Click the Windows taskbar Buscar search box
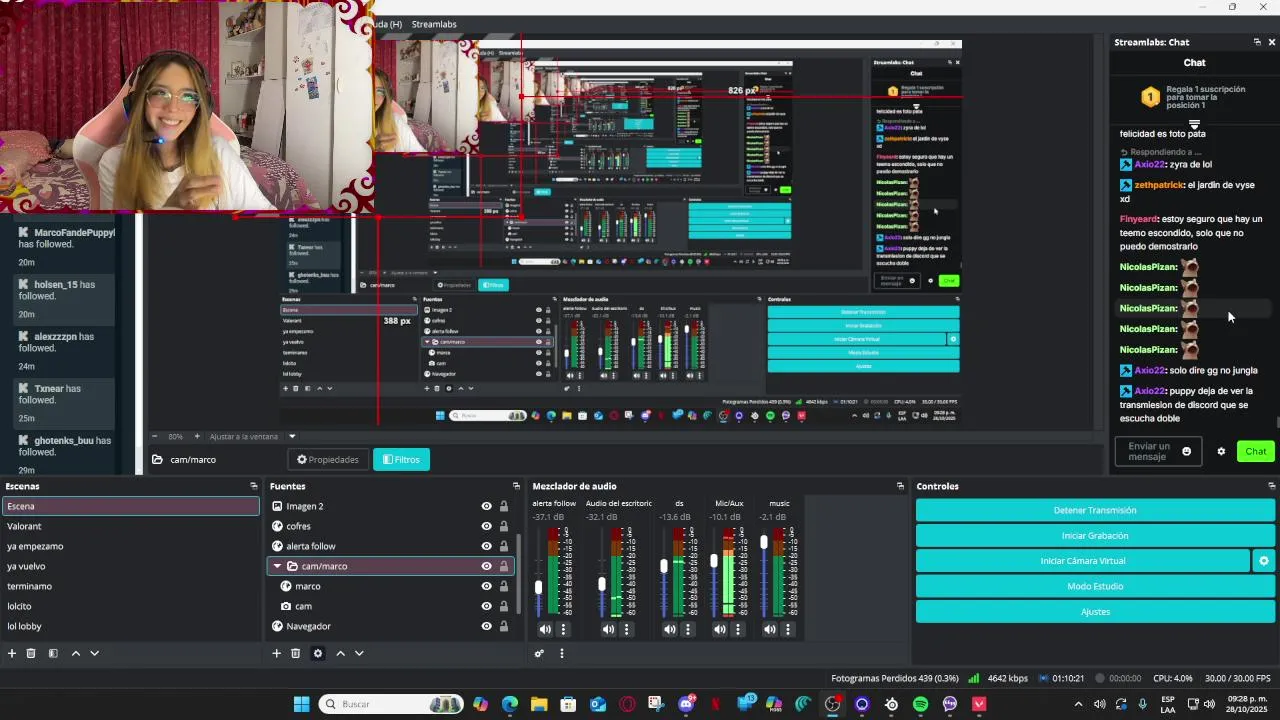The image size is (1280, 720). tap(391, 704)
